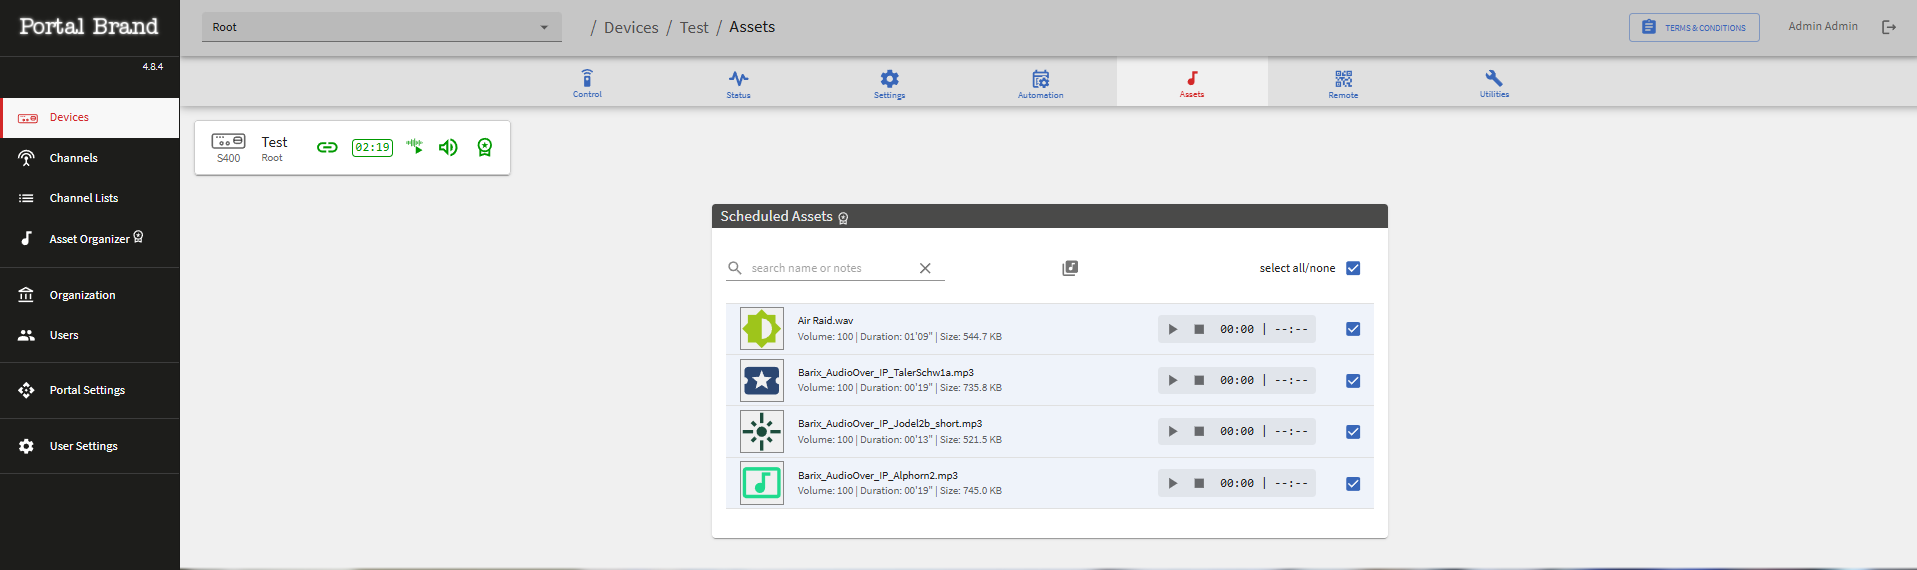Click Alphorn2.mp3 music note thumbnail

coord(762,483)
